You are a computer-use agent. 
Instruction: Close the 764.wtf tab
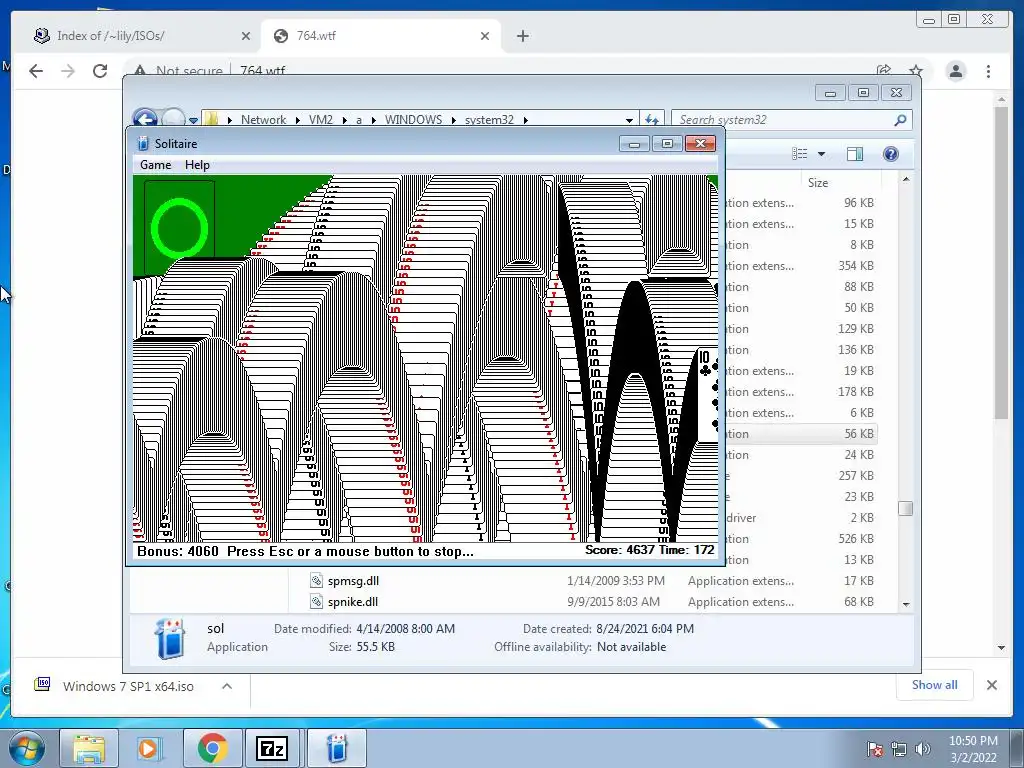coord(485,36)
